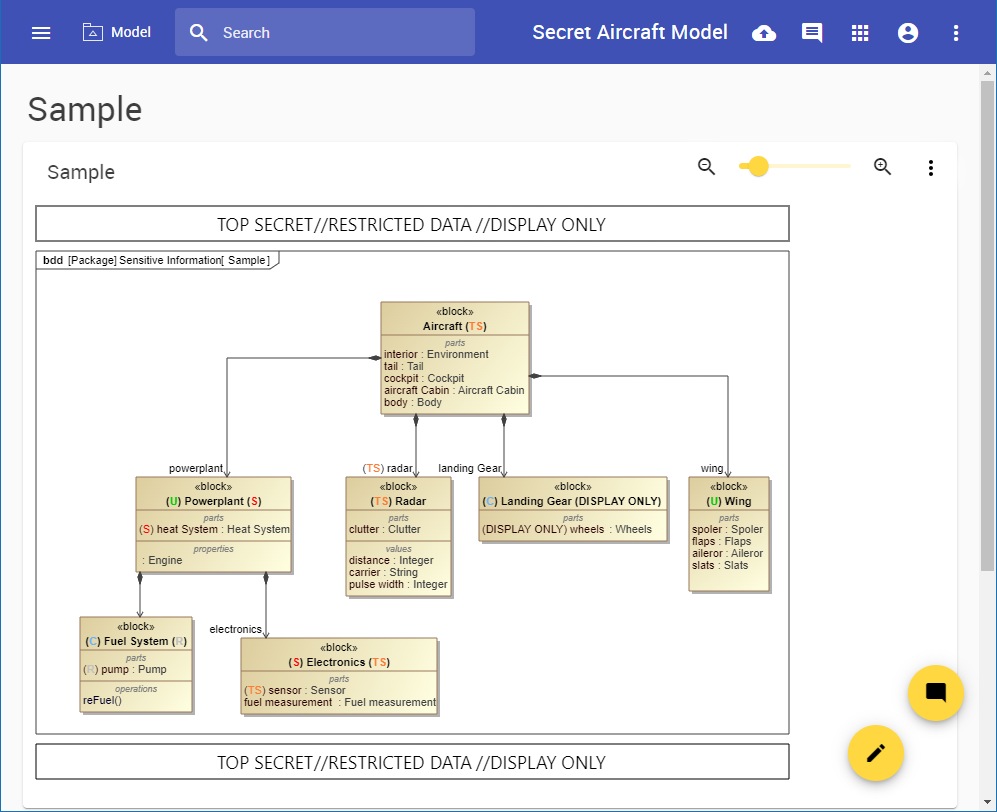Click the yellow edit pencil button
This screenshot has height=812, width=997.
click(x=876, y=753)
